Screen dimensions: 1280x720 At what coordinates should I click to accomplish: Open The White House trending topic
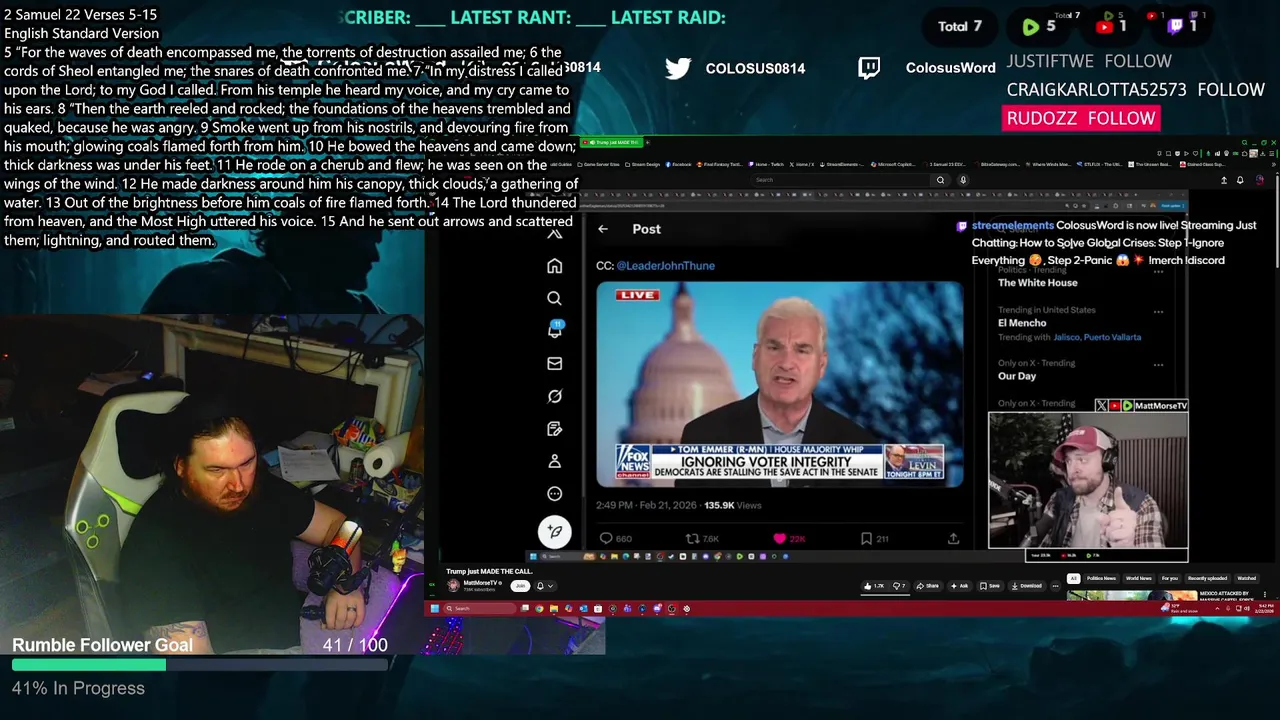pos(1037,283)
